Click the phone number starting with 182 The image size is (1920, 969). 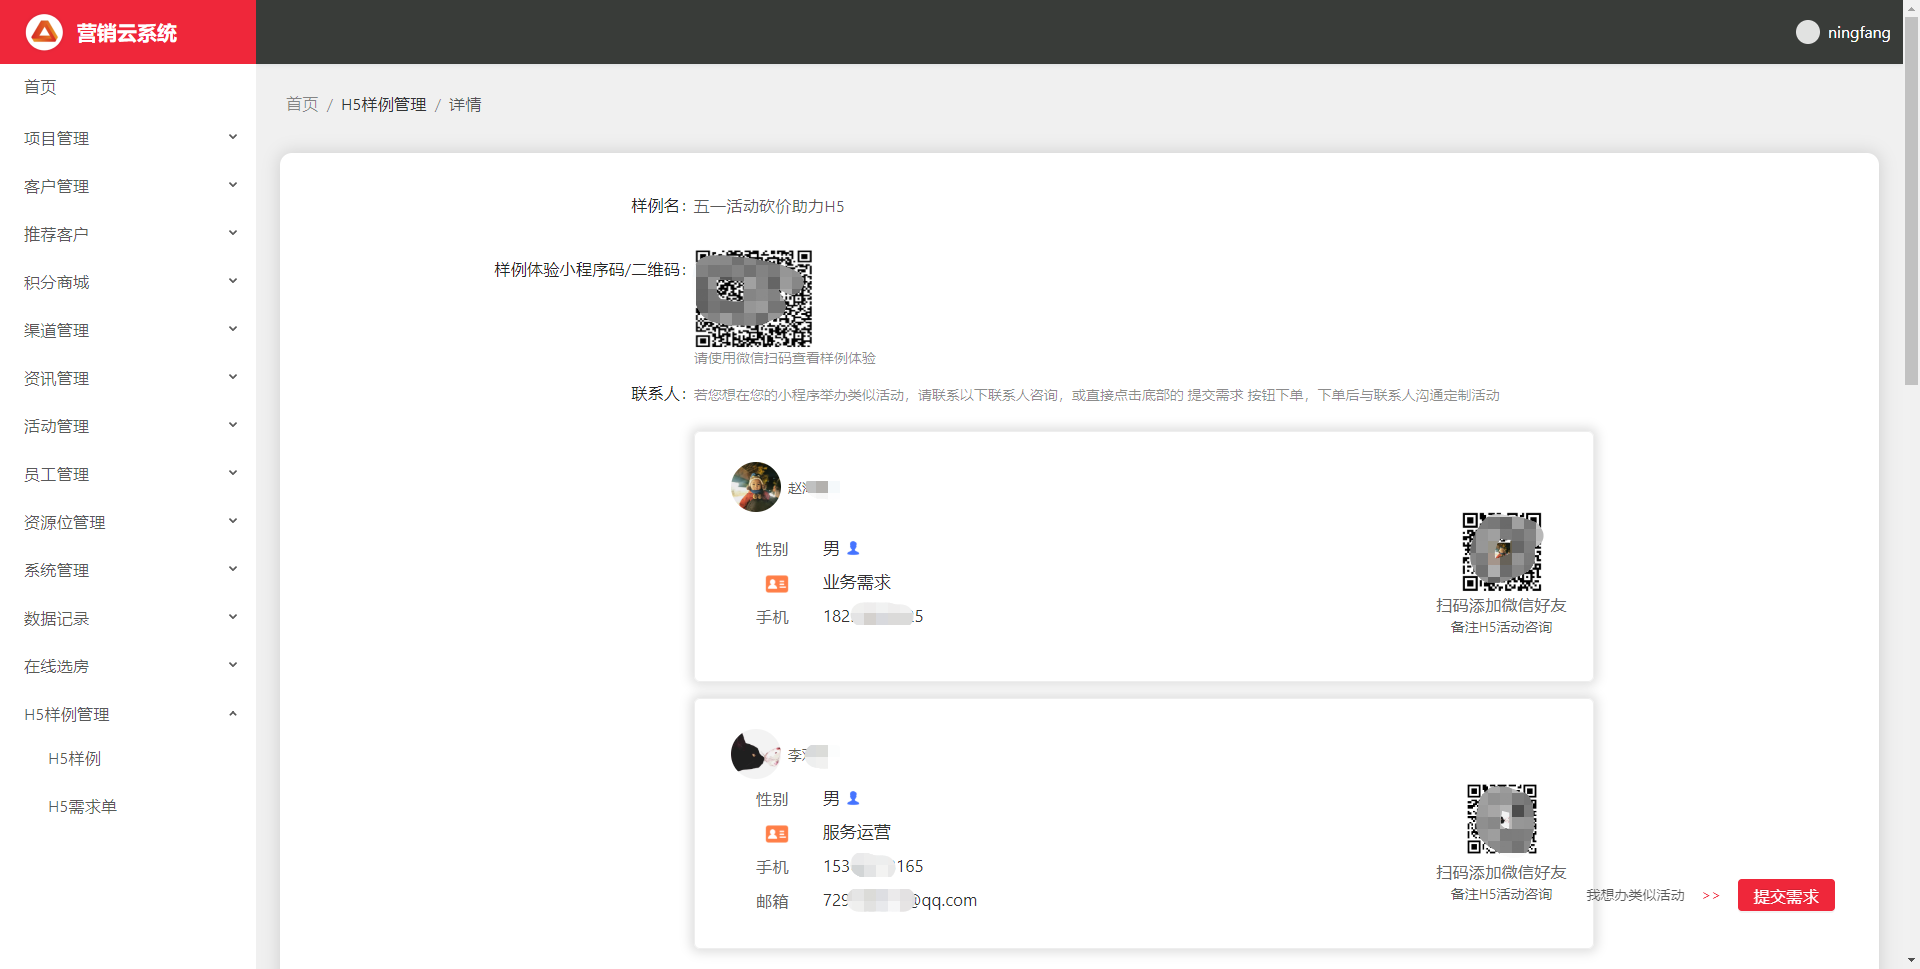(x=873, y=616)
